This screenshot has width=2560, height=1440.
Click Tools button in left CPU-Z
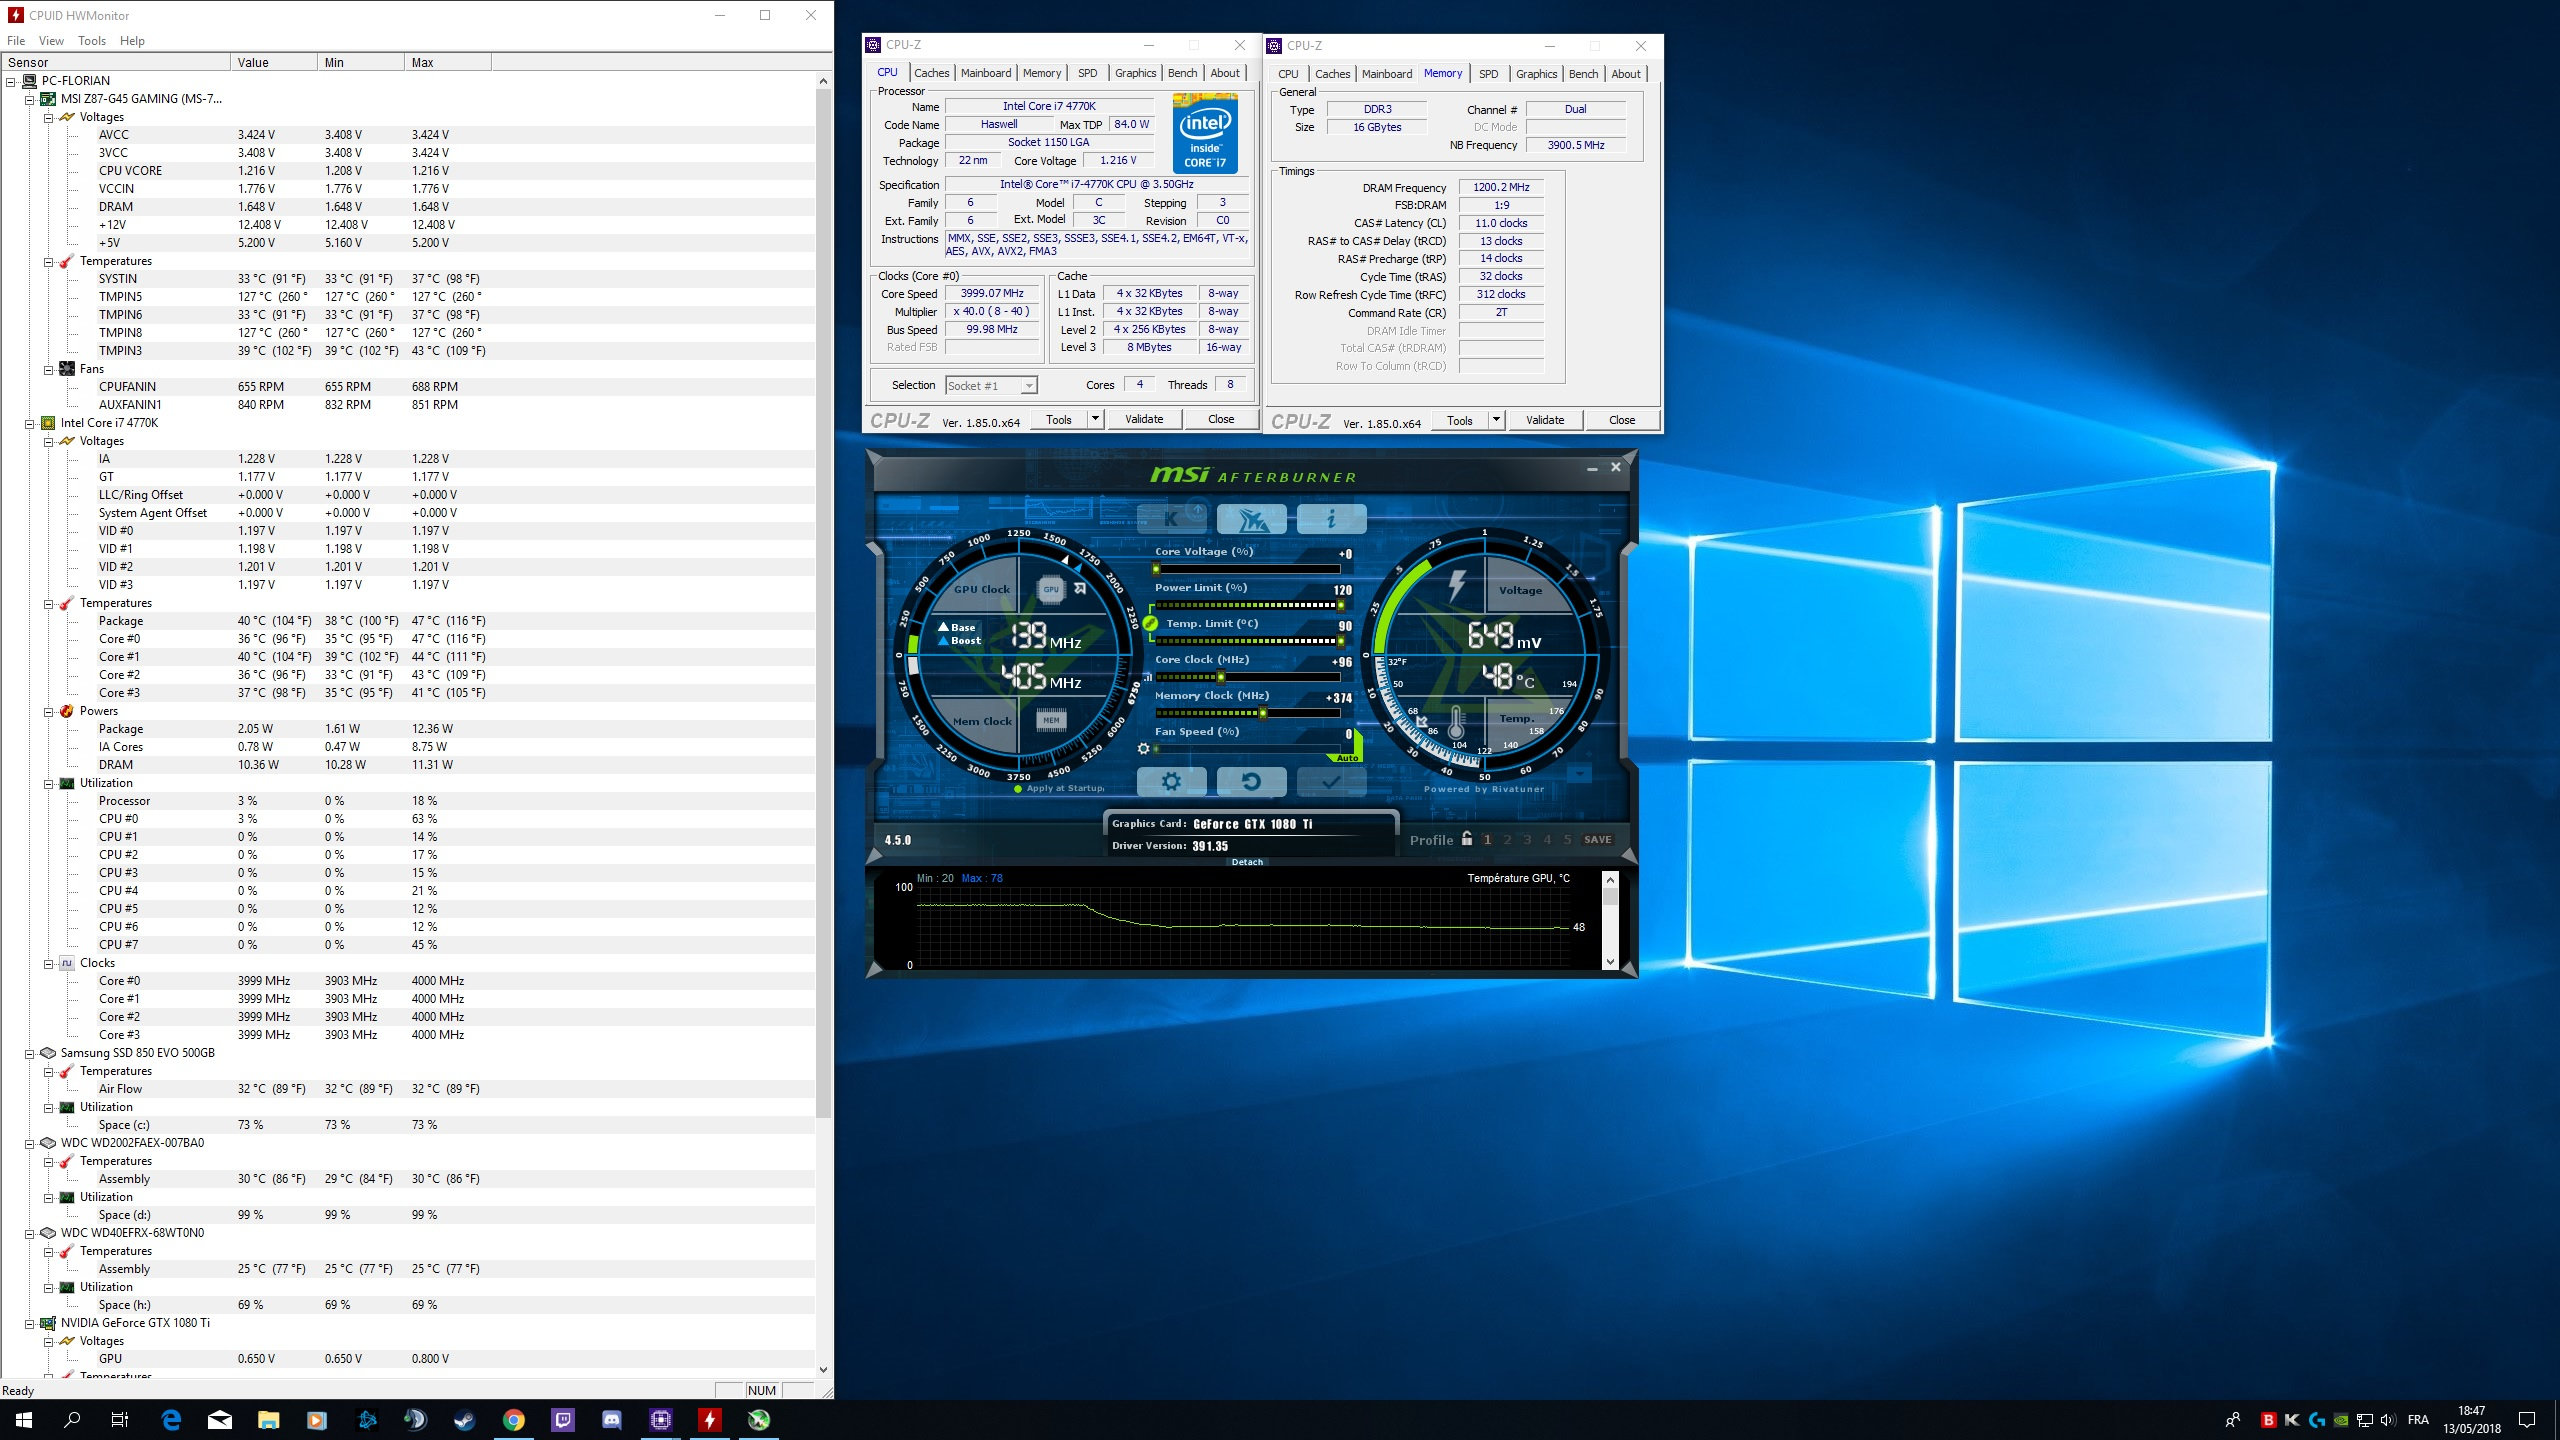[x=1058, y=419]
